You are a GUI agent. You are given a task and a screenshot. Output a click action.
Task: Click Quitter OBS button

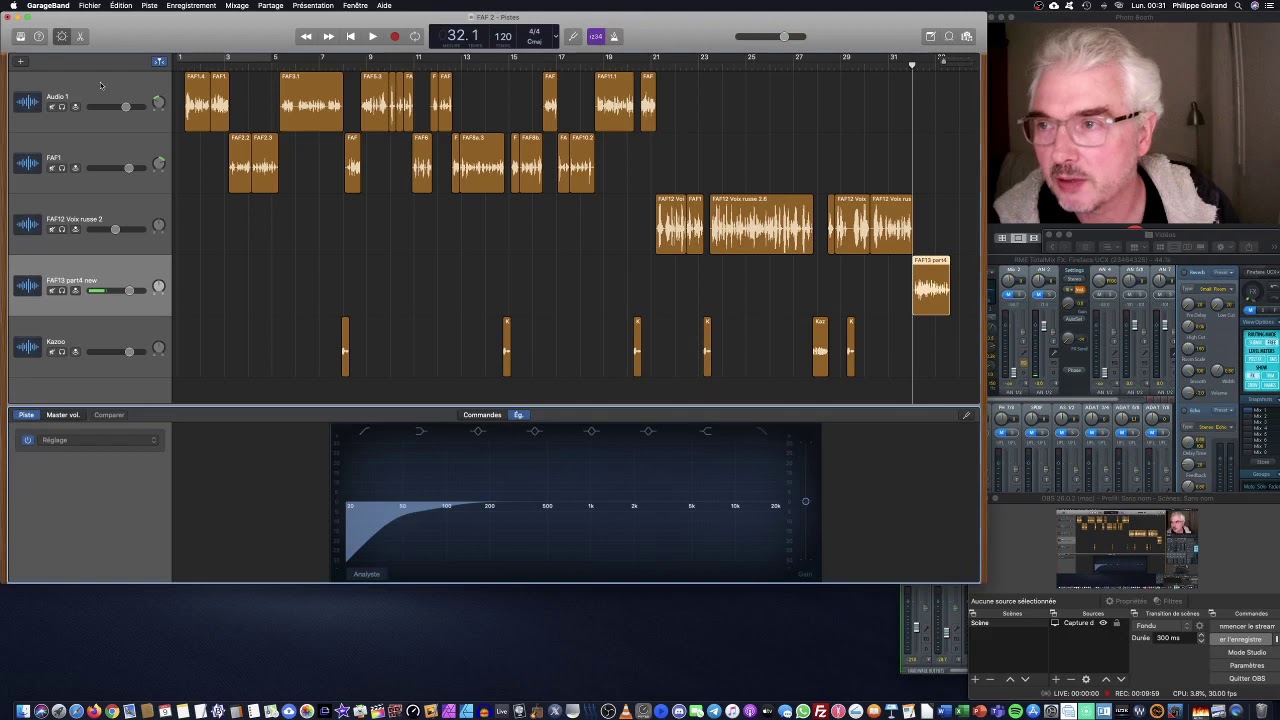(x=1246, y=678)
